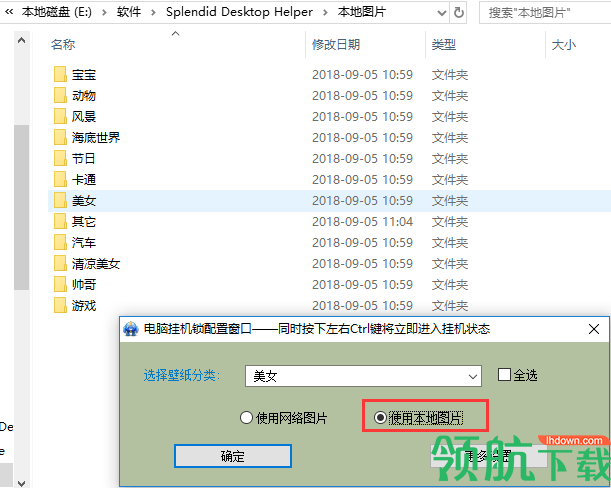Click 本地图片 breadcrumb segment

(362, 12)
